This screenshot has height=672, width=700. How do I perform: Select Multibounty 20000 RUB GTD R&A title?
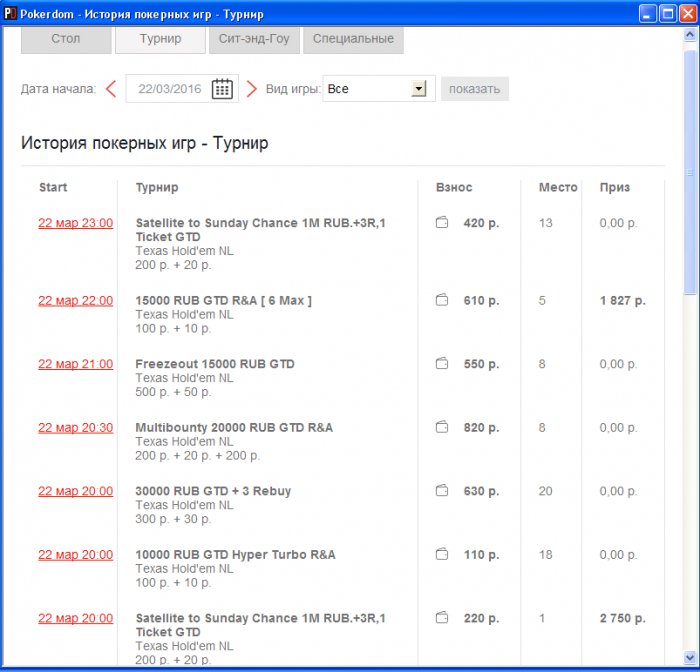[234, 427]
